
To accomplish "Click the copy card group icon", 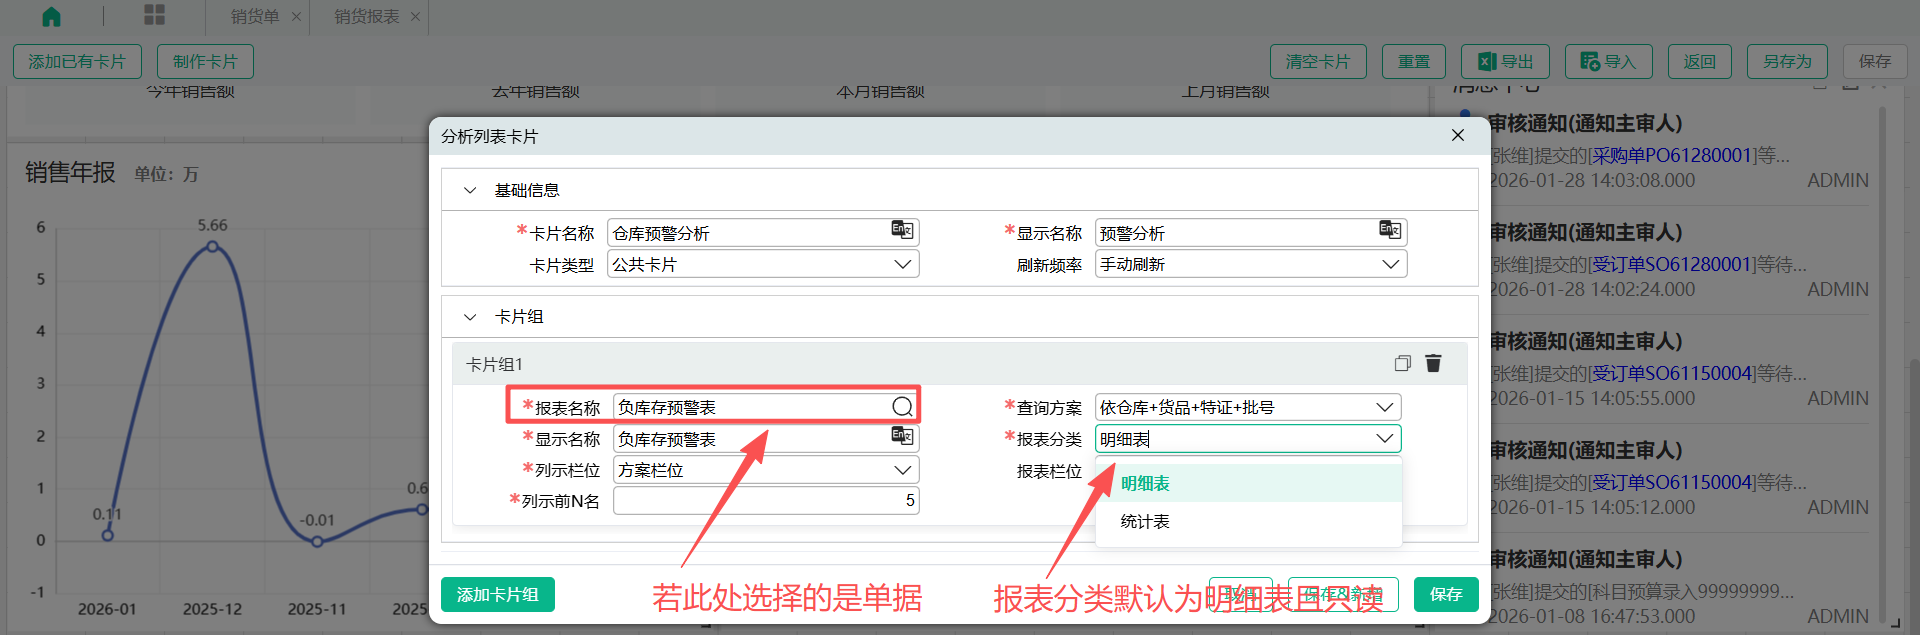I will (x=1402, y=363).
